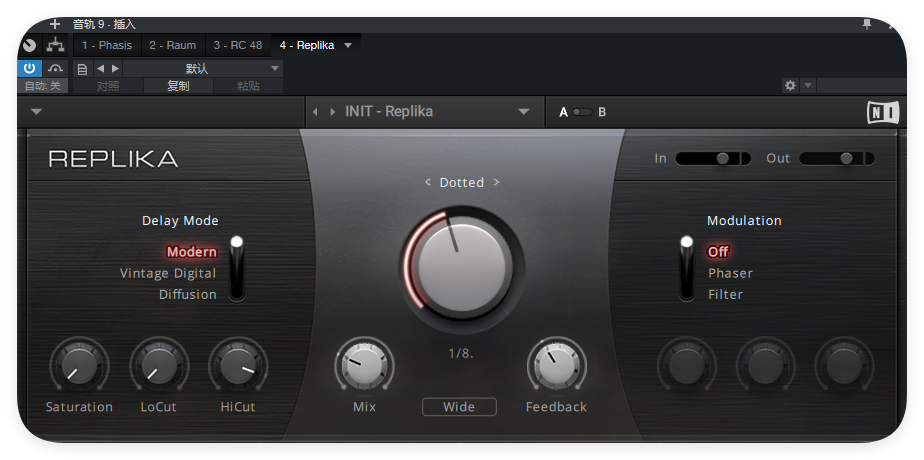924x460 pixels.
Task: Click the first disabled modulation knob
Action: tap(686, 366)
